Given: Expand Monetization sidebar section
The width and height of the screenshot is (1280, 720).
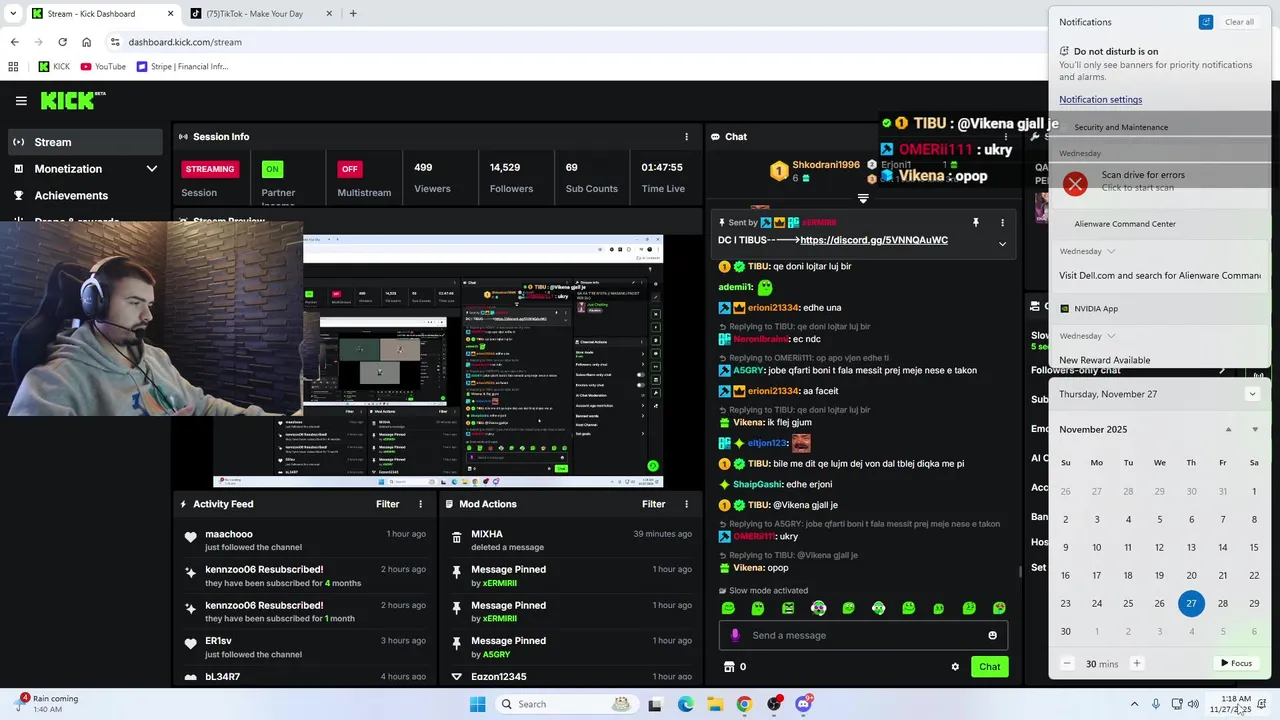Looking at the screenshot, I should [x=152, y=169].
